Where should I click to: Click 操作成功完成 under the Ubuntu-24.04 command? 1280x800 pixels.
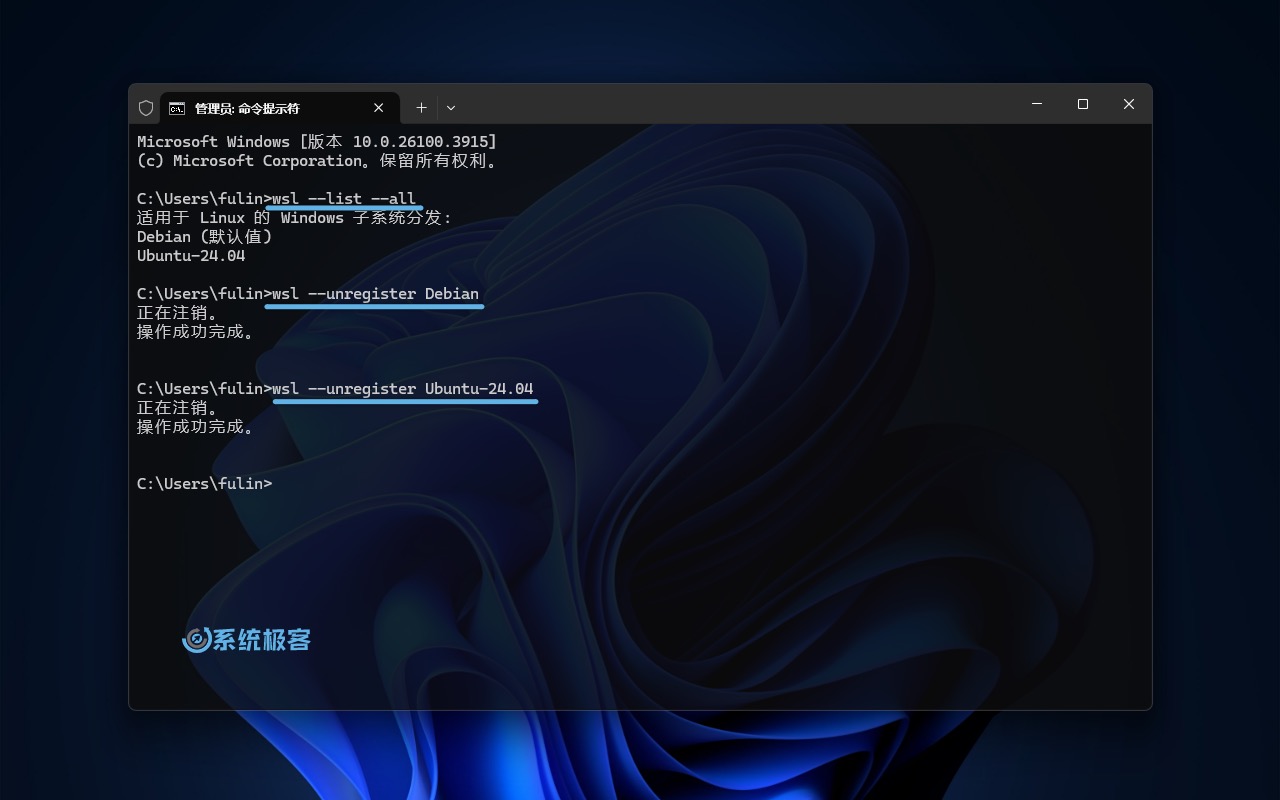[x=195, y=427]
